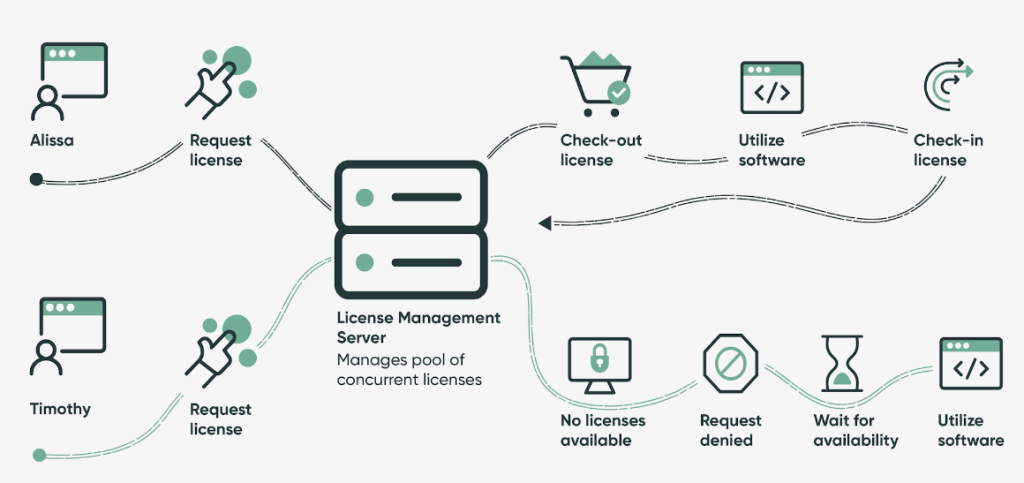Click the circular arrow Check-in license icon
1024x483 pixels.
[x=945, y=87]
